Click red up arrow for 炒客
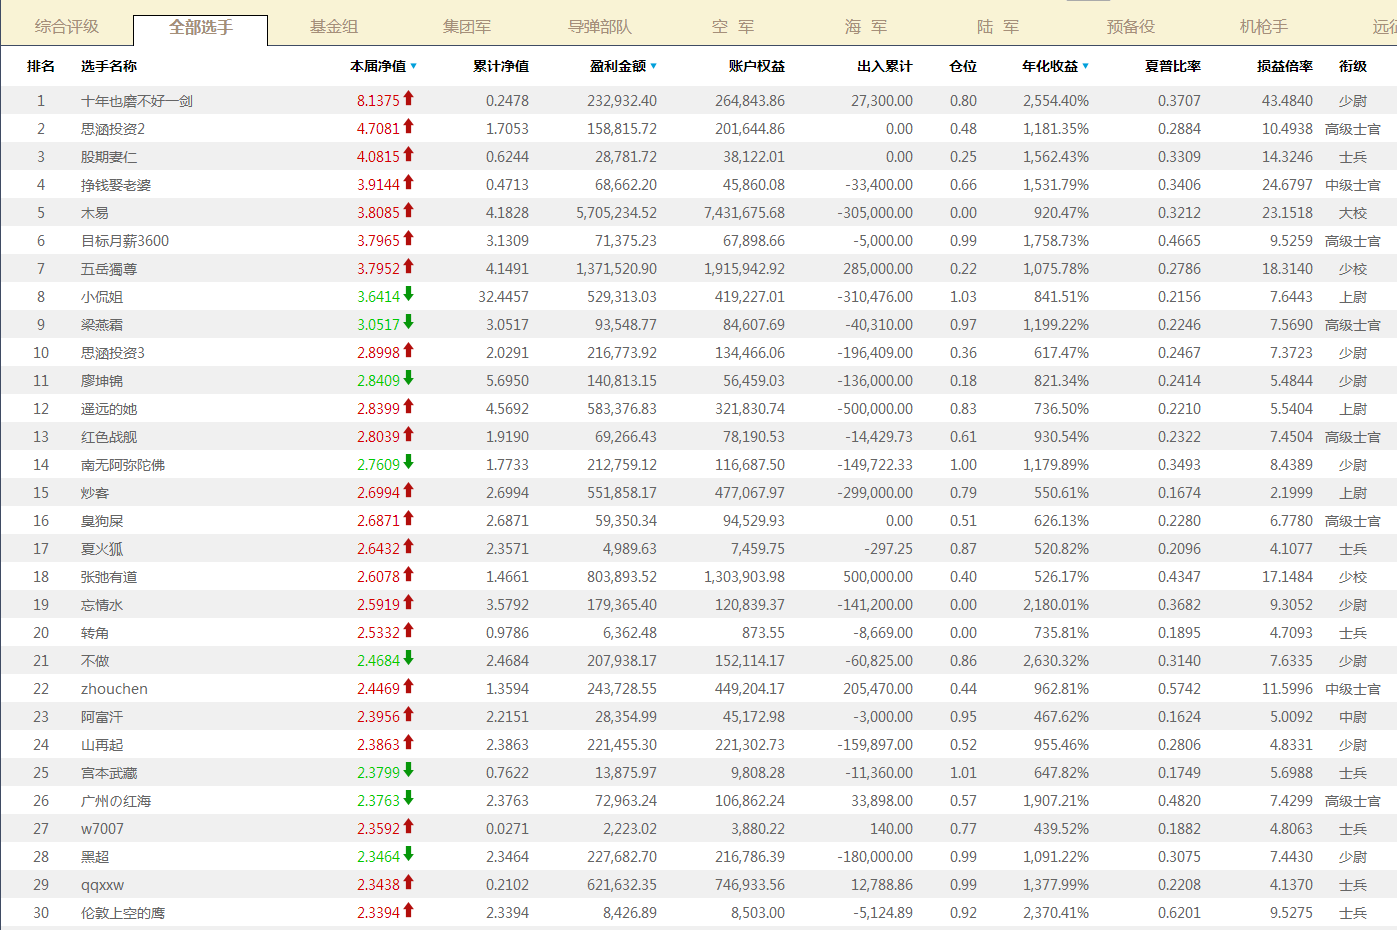The image size is (1397, 930). click(409, 490)
